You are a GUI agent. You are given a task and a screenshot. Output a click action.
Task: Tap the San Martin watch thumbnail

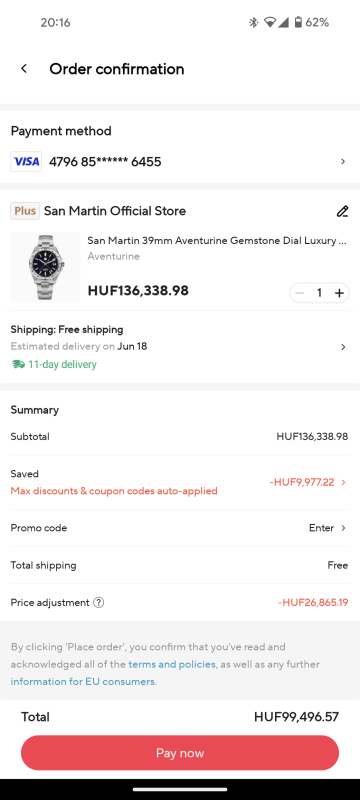(x=45, y=267)
